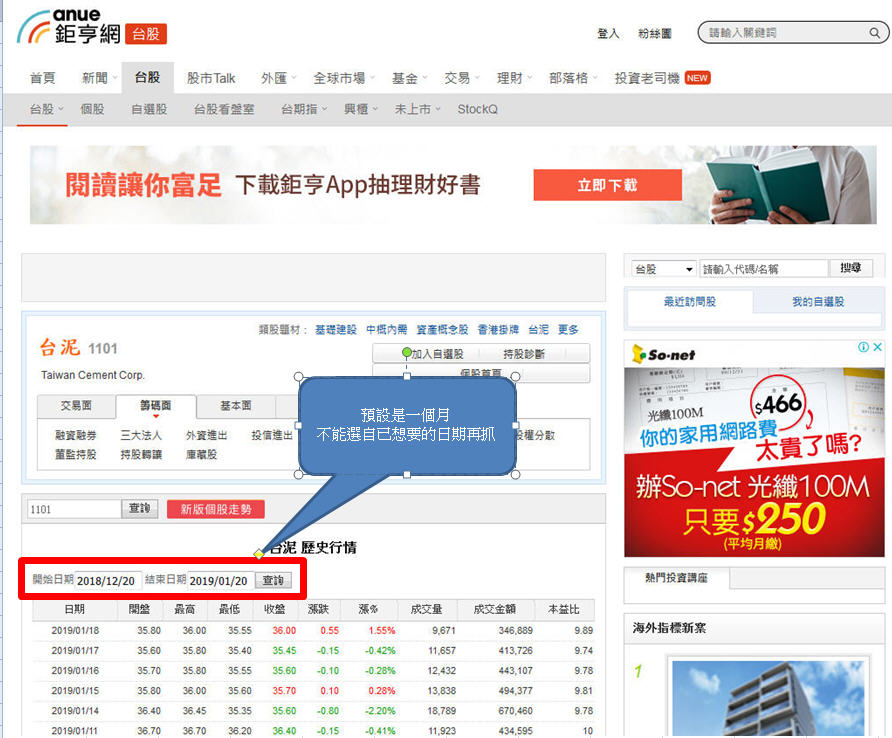Click the NEW badge next to 投資老司機

(697, 78)
